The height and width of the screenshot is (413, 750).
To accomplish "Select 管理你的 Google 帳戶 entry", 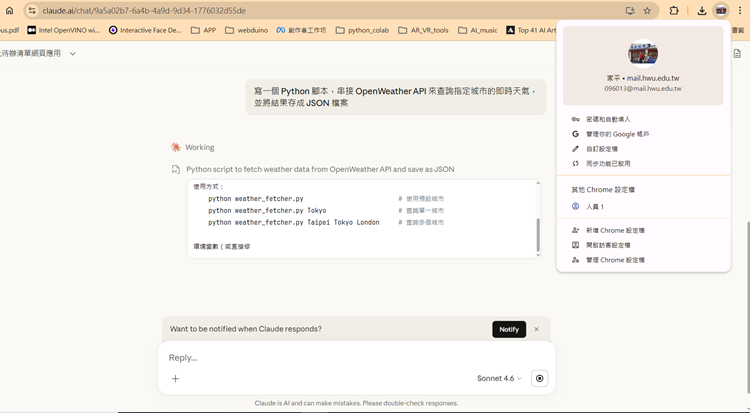I will 616,133.
